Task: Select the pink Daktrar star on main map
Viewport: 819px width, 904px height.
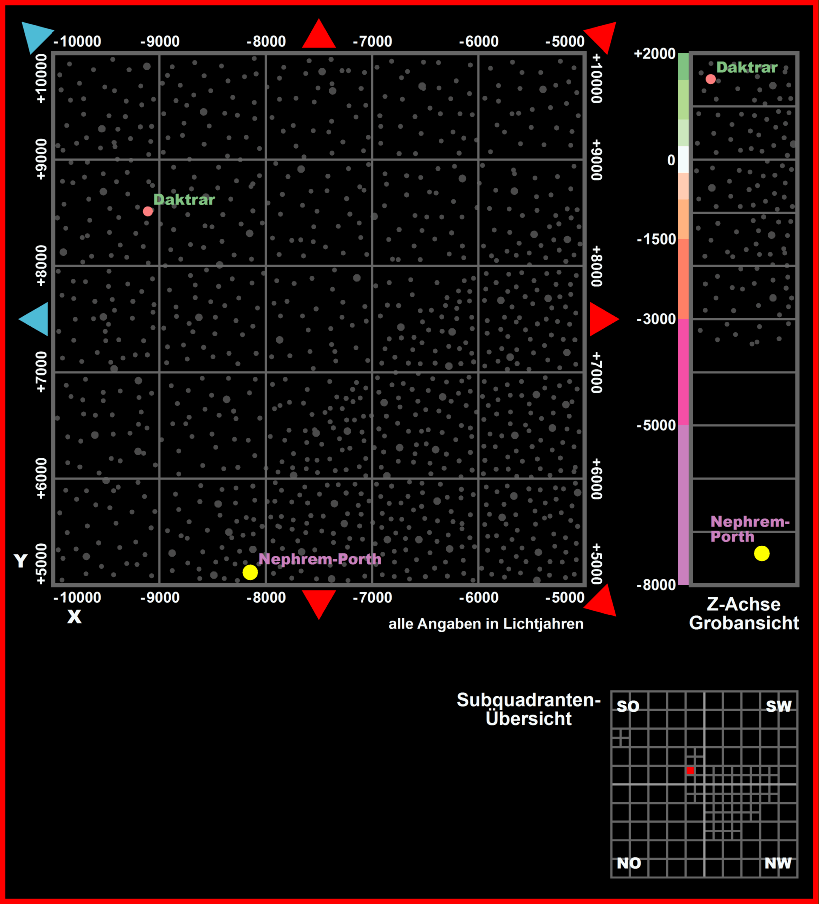Action: tap(148, 211)
